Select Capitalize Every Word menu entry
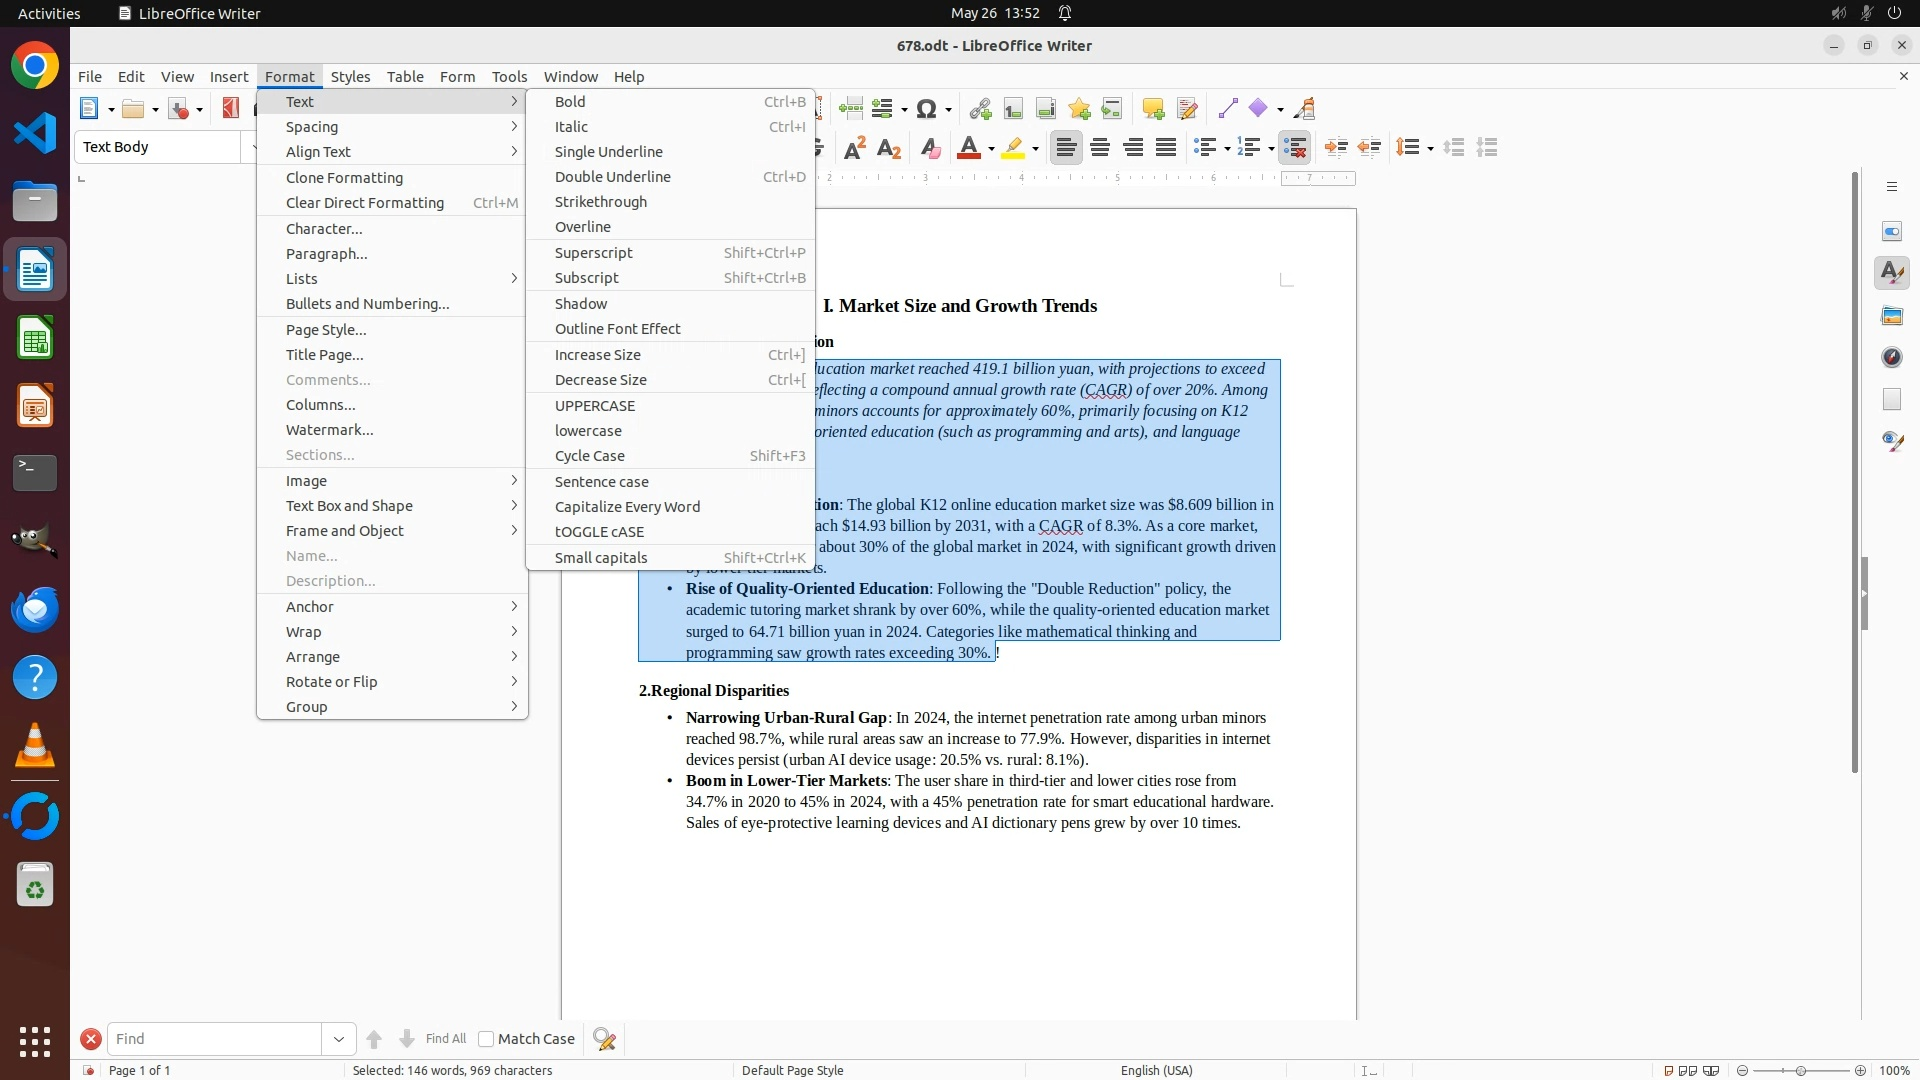This screenshot has width=1920, height=1080. [x=627, y=507]
